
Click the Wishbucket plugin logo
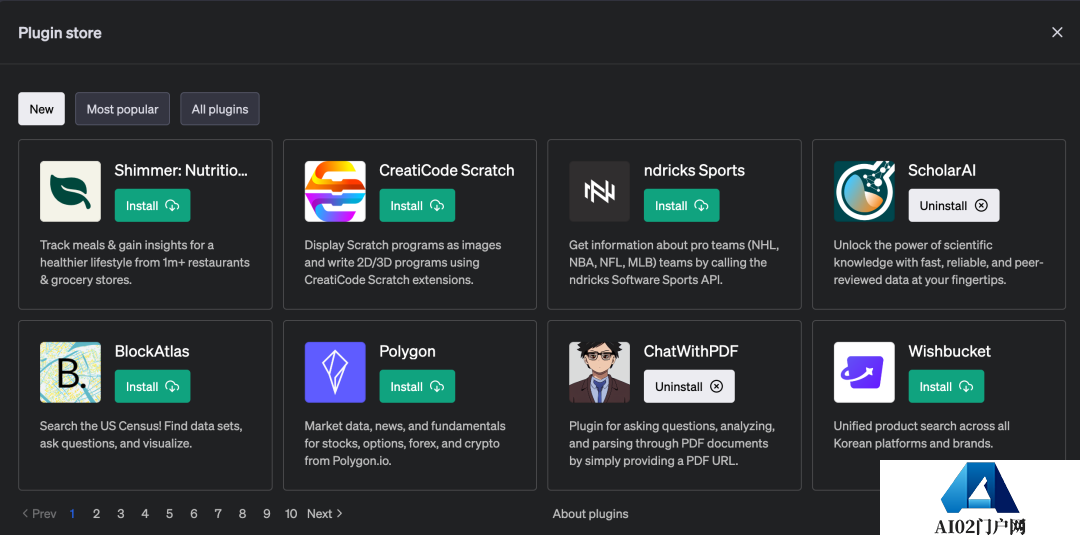(864, 372)
